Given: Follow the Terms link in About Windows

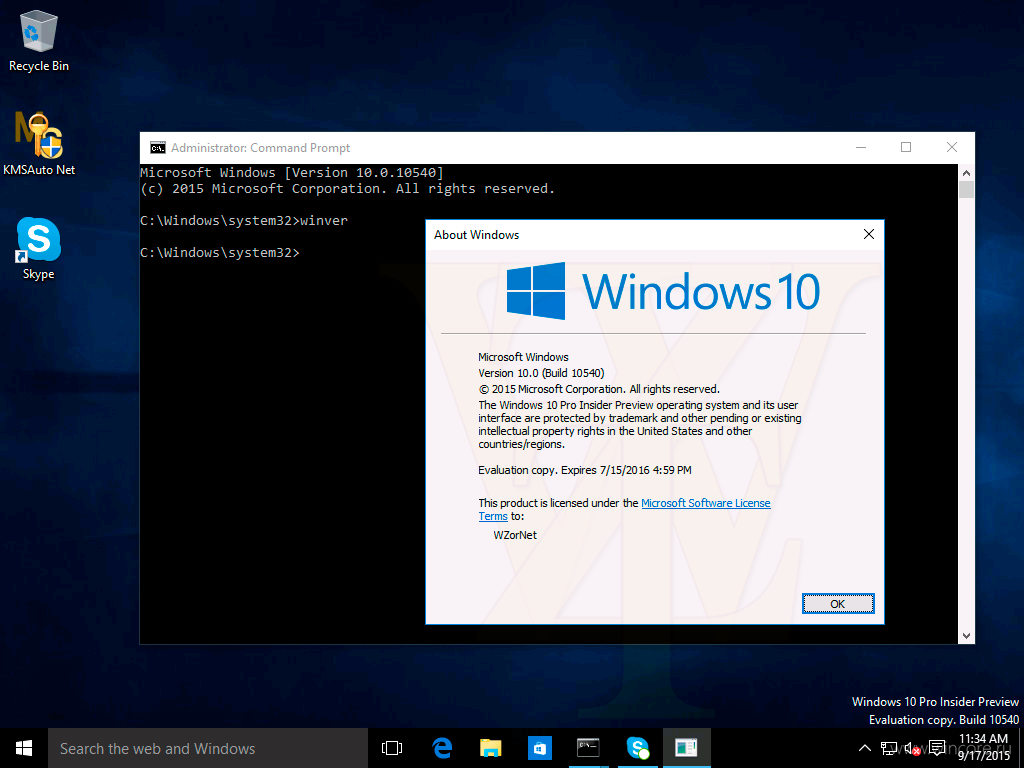Looking at the screenshot, I should pos(492,516).
